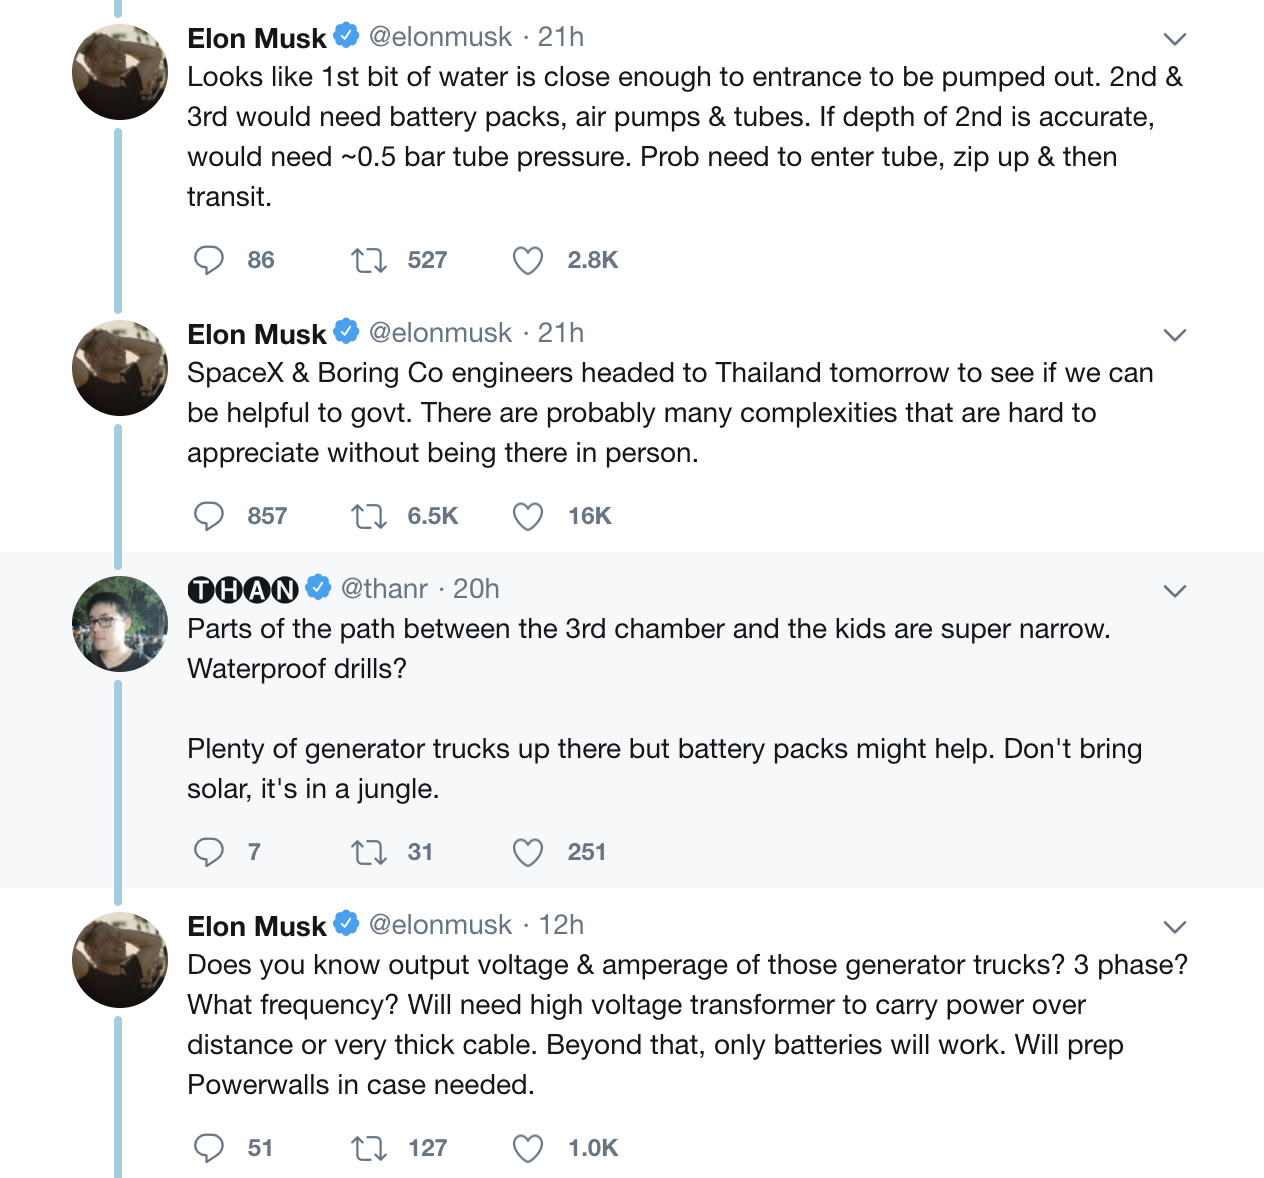Reply to the Powerwalls tweet

[x=208, y=1149]
